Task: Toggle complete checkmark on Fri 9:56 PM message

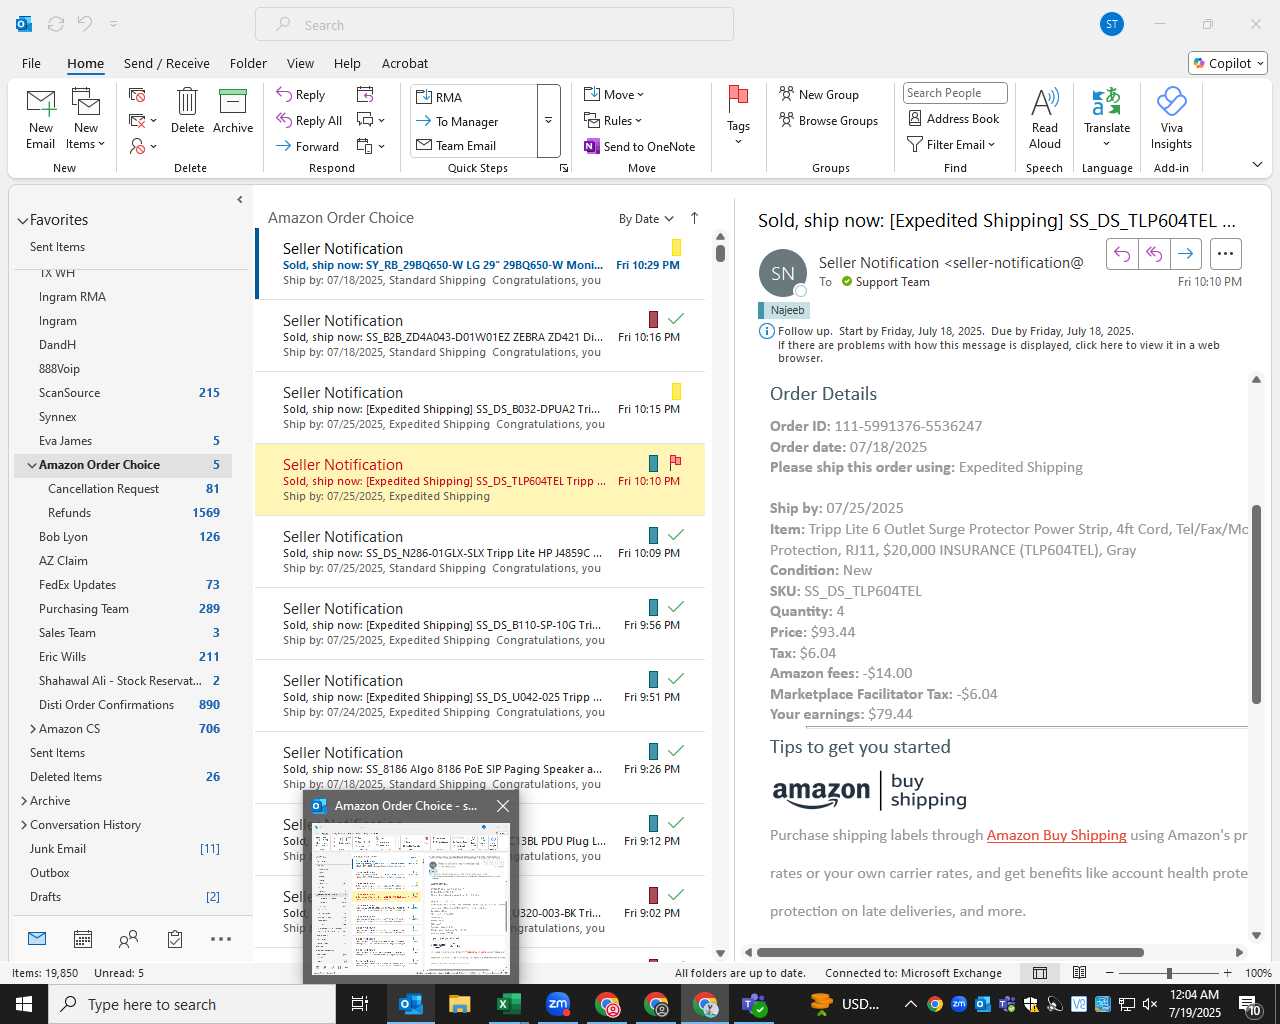Action: 676,607
